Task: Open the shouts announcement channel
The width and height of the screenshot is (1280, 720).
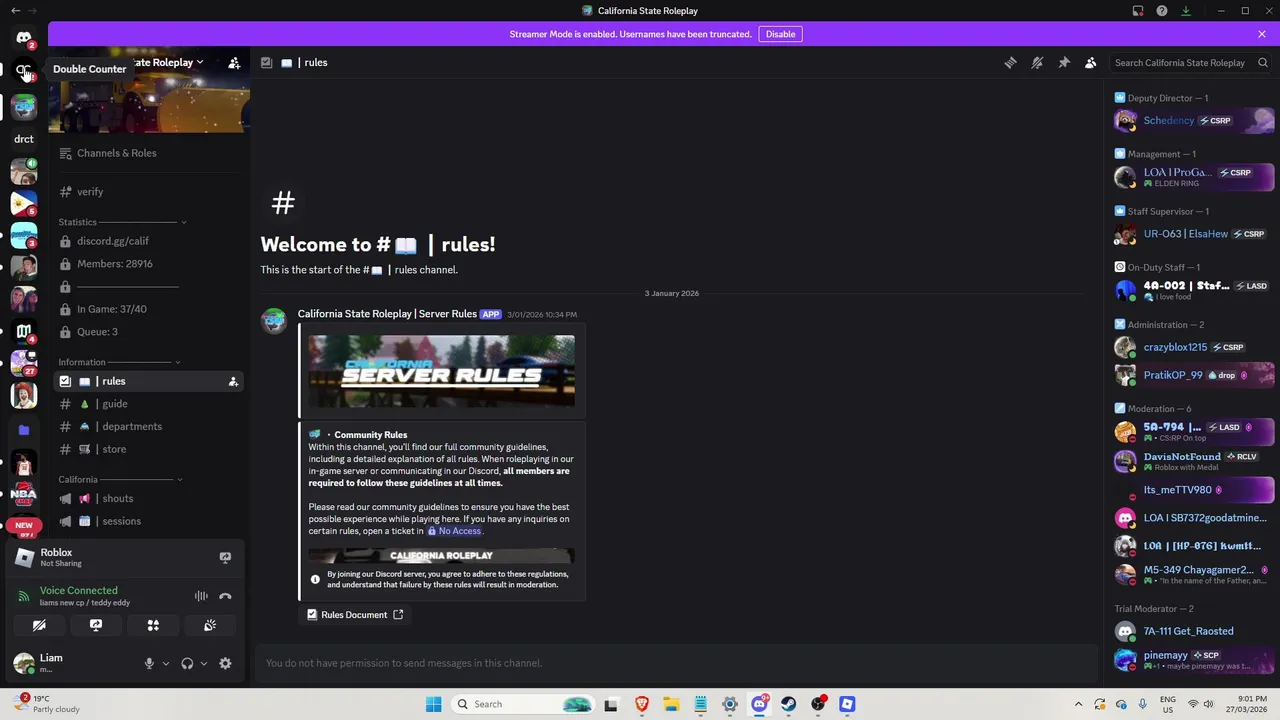Action: point(148,498)
